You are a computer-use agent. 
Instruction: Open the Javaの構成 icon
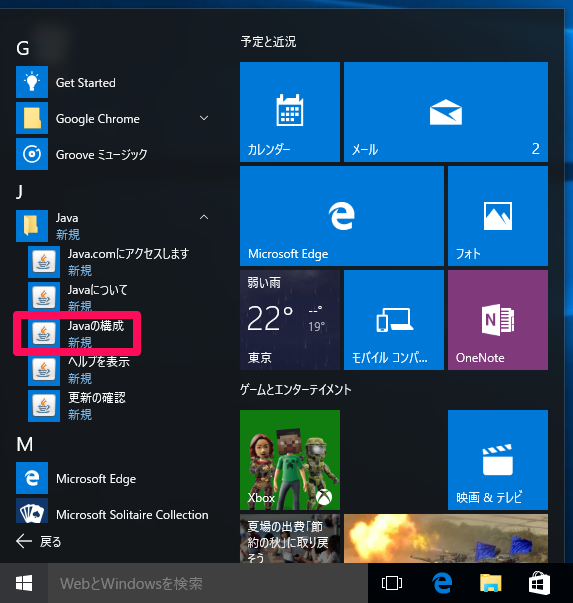(44, 333)
